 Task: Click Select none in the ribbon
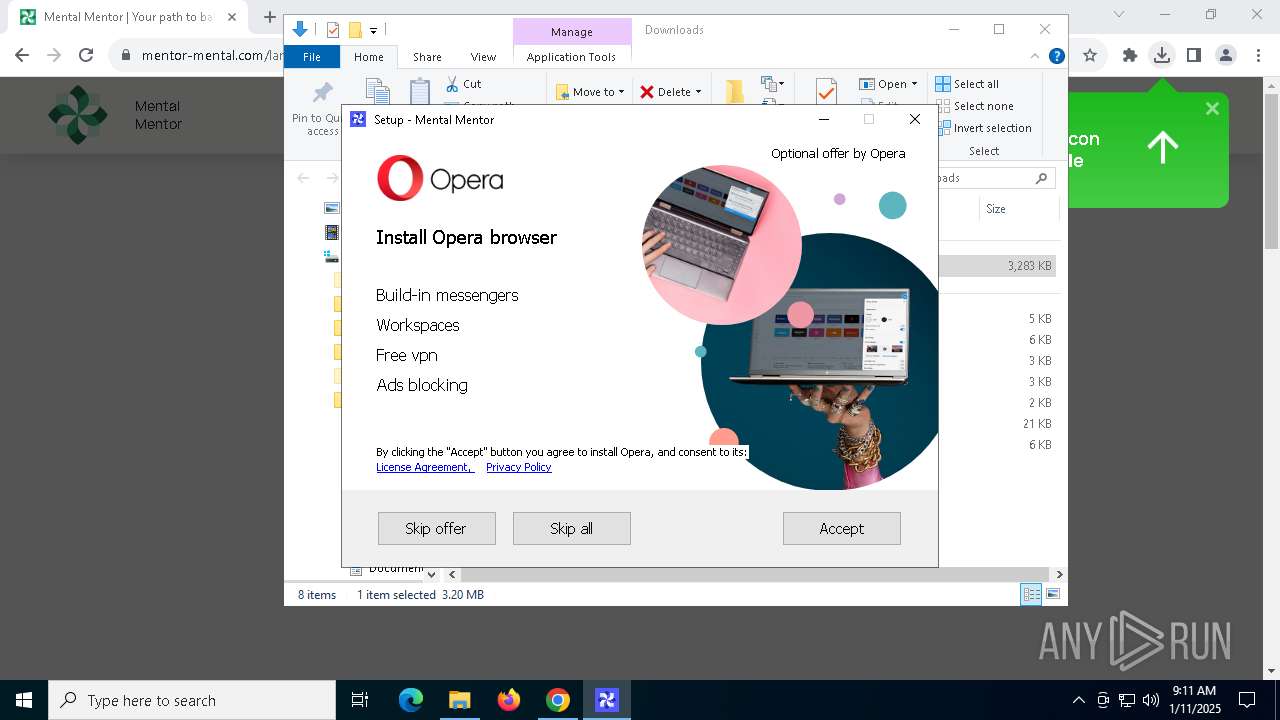point(974,106)
